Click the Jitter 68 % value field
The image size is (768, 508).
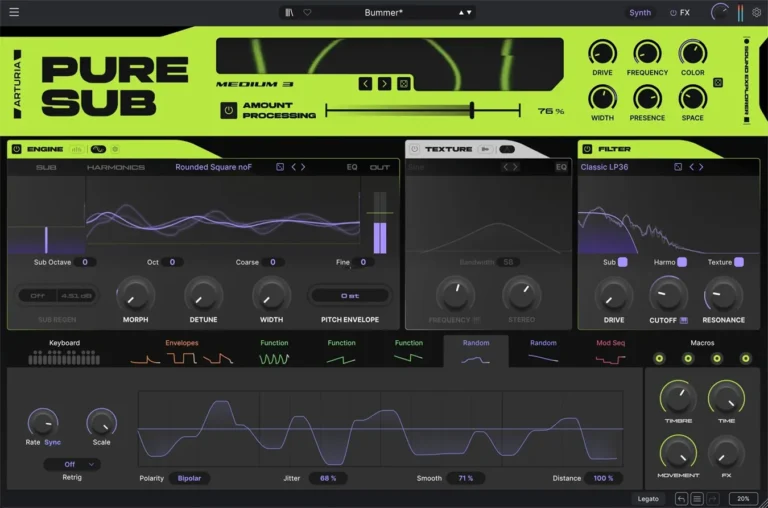click(x=328, y=478)
